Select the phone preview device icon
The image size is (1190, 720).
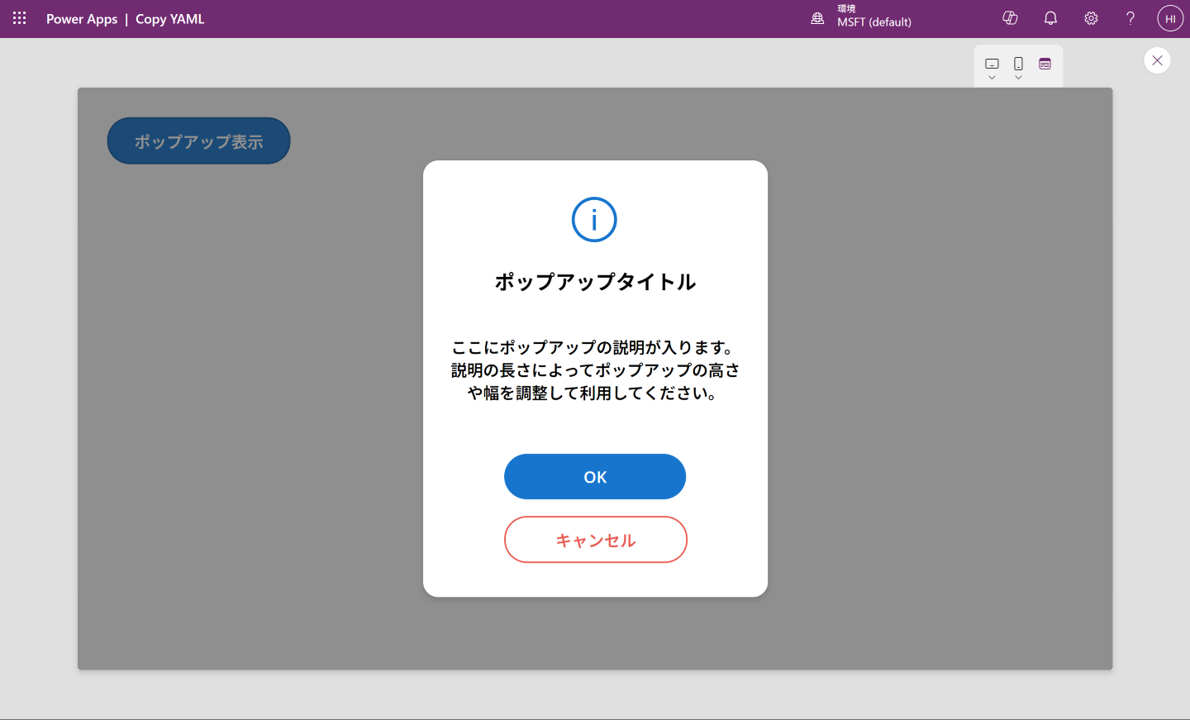pyautogui.click(x=1018, y=63)
